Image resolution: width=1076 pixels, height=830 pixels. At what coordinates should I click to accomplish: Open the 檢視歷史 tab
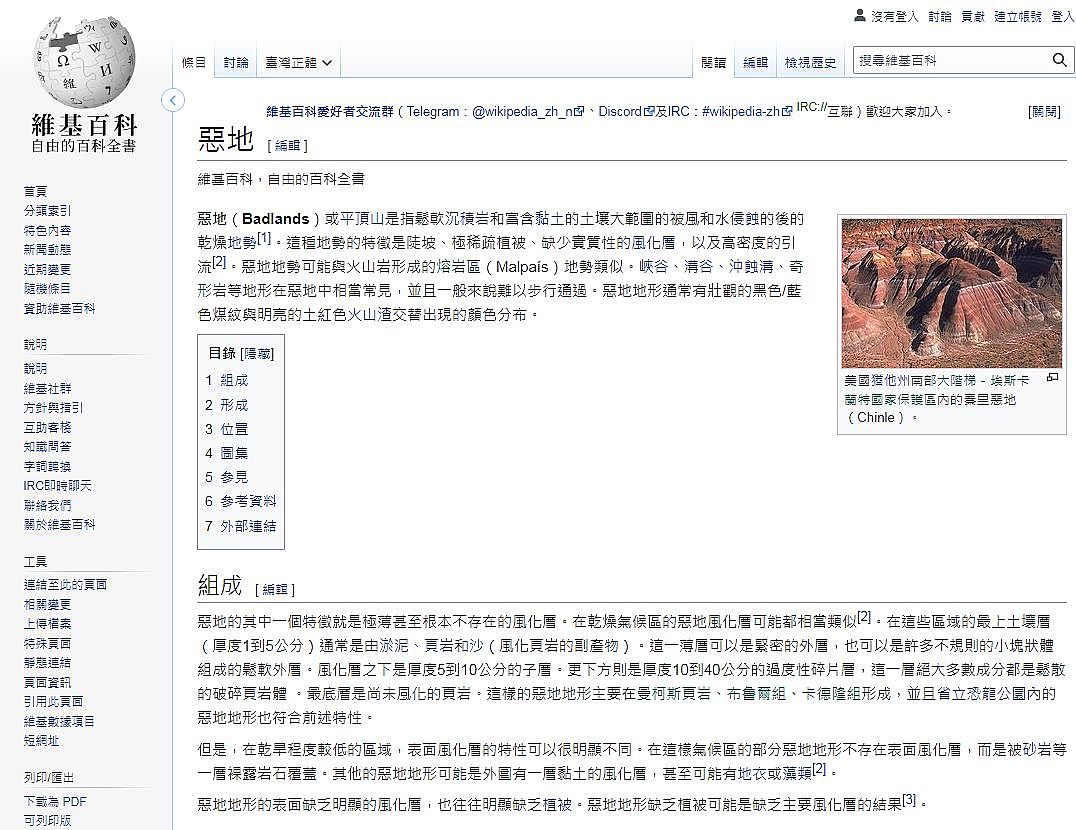(809, 62)
